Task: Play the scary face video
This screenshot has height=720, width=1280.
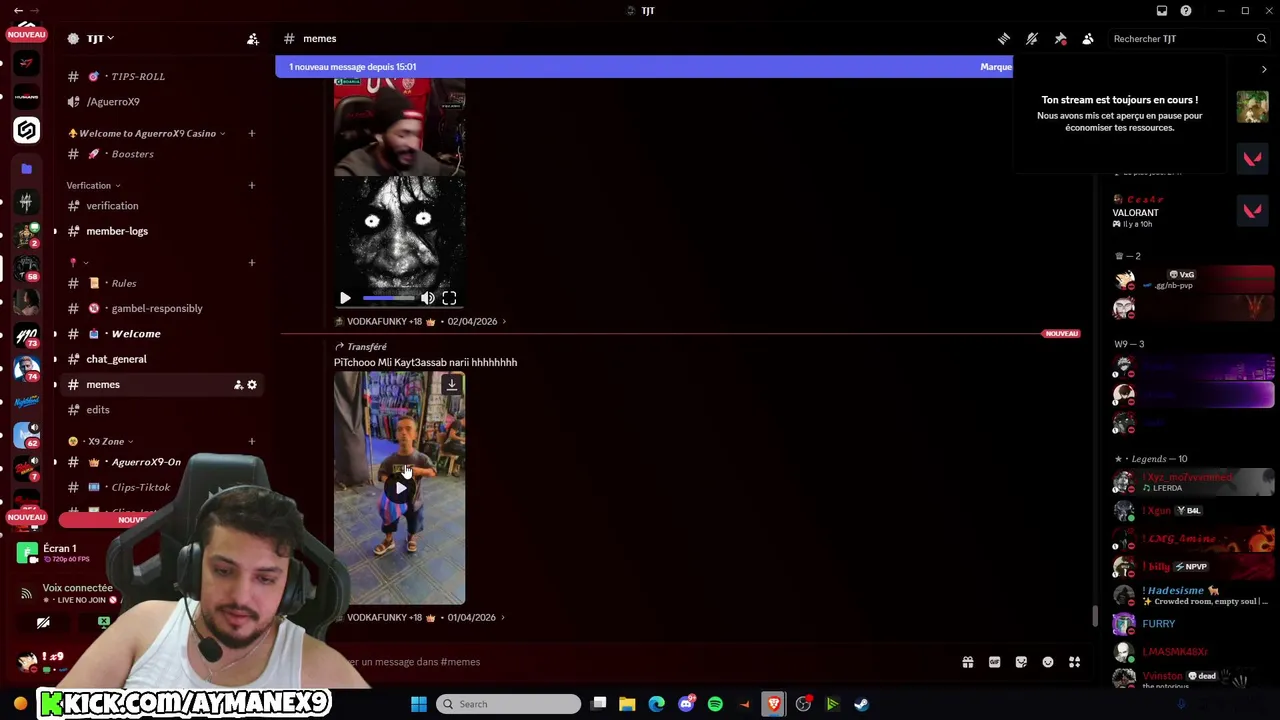Action: [x=345, y=298]
